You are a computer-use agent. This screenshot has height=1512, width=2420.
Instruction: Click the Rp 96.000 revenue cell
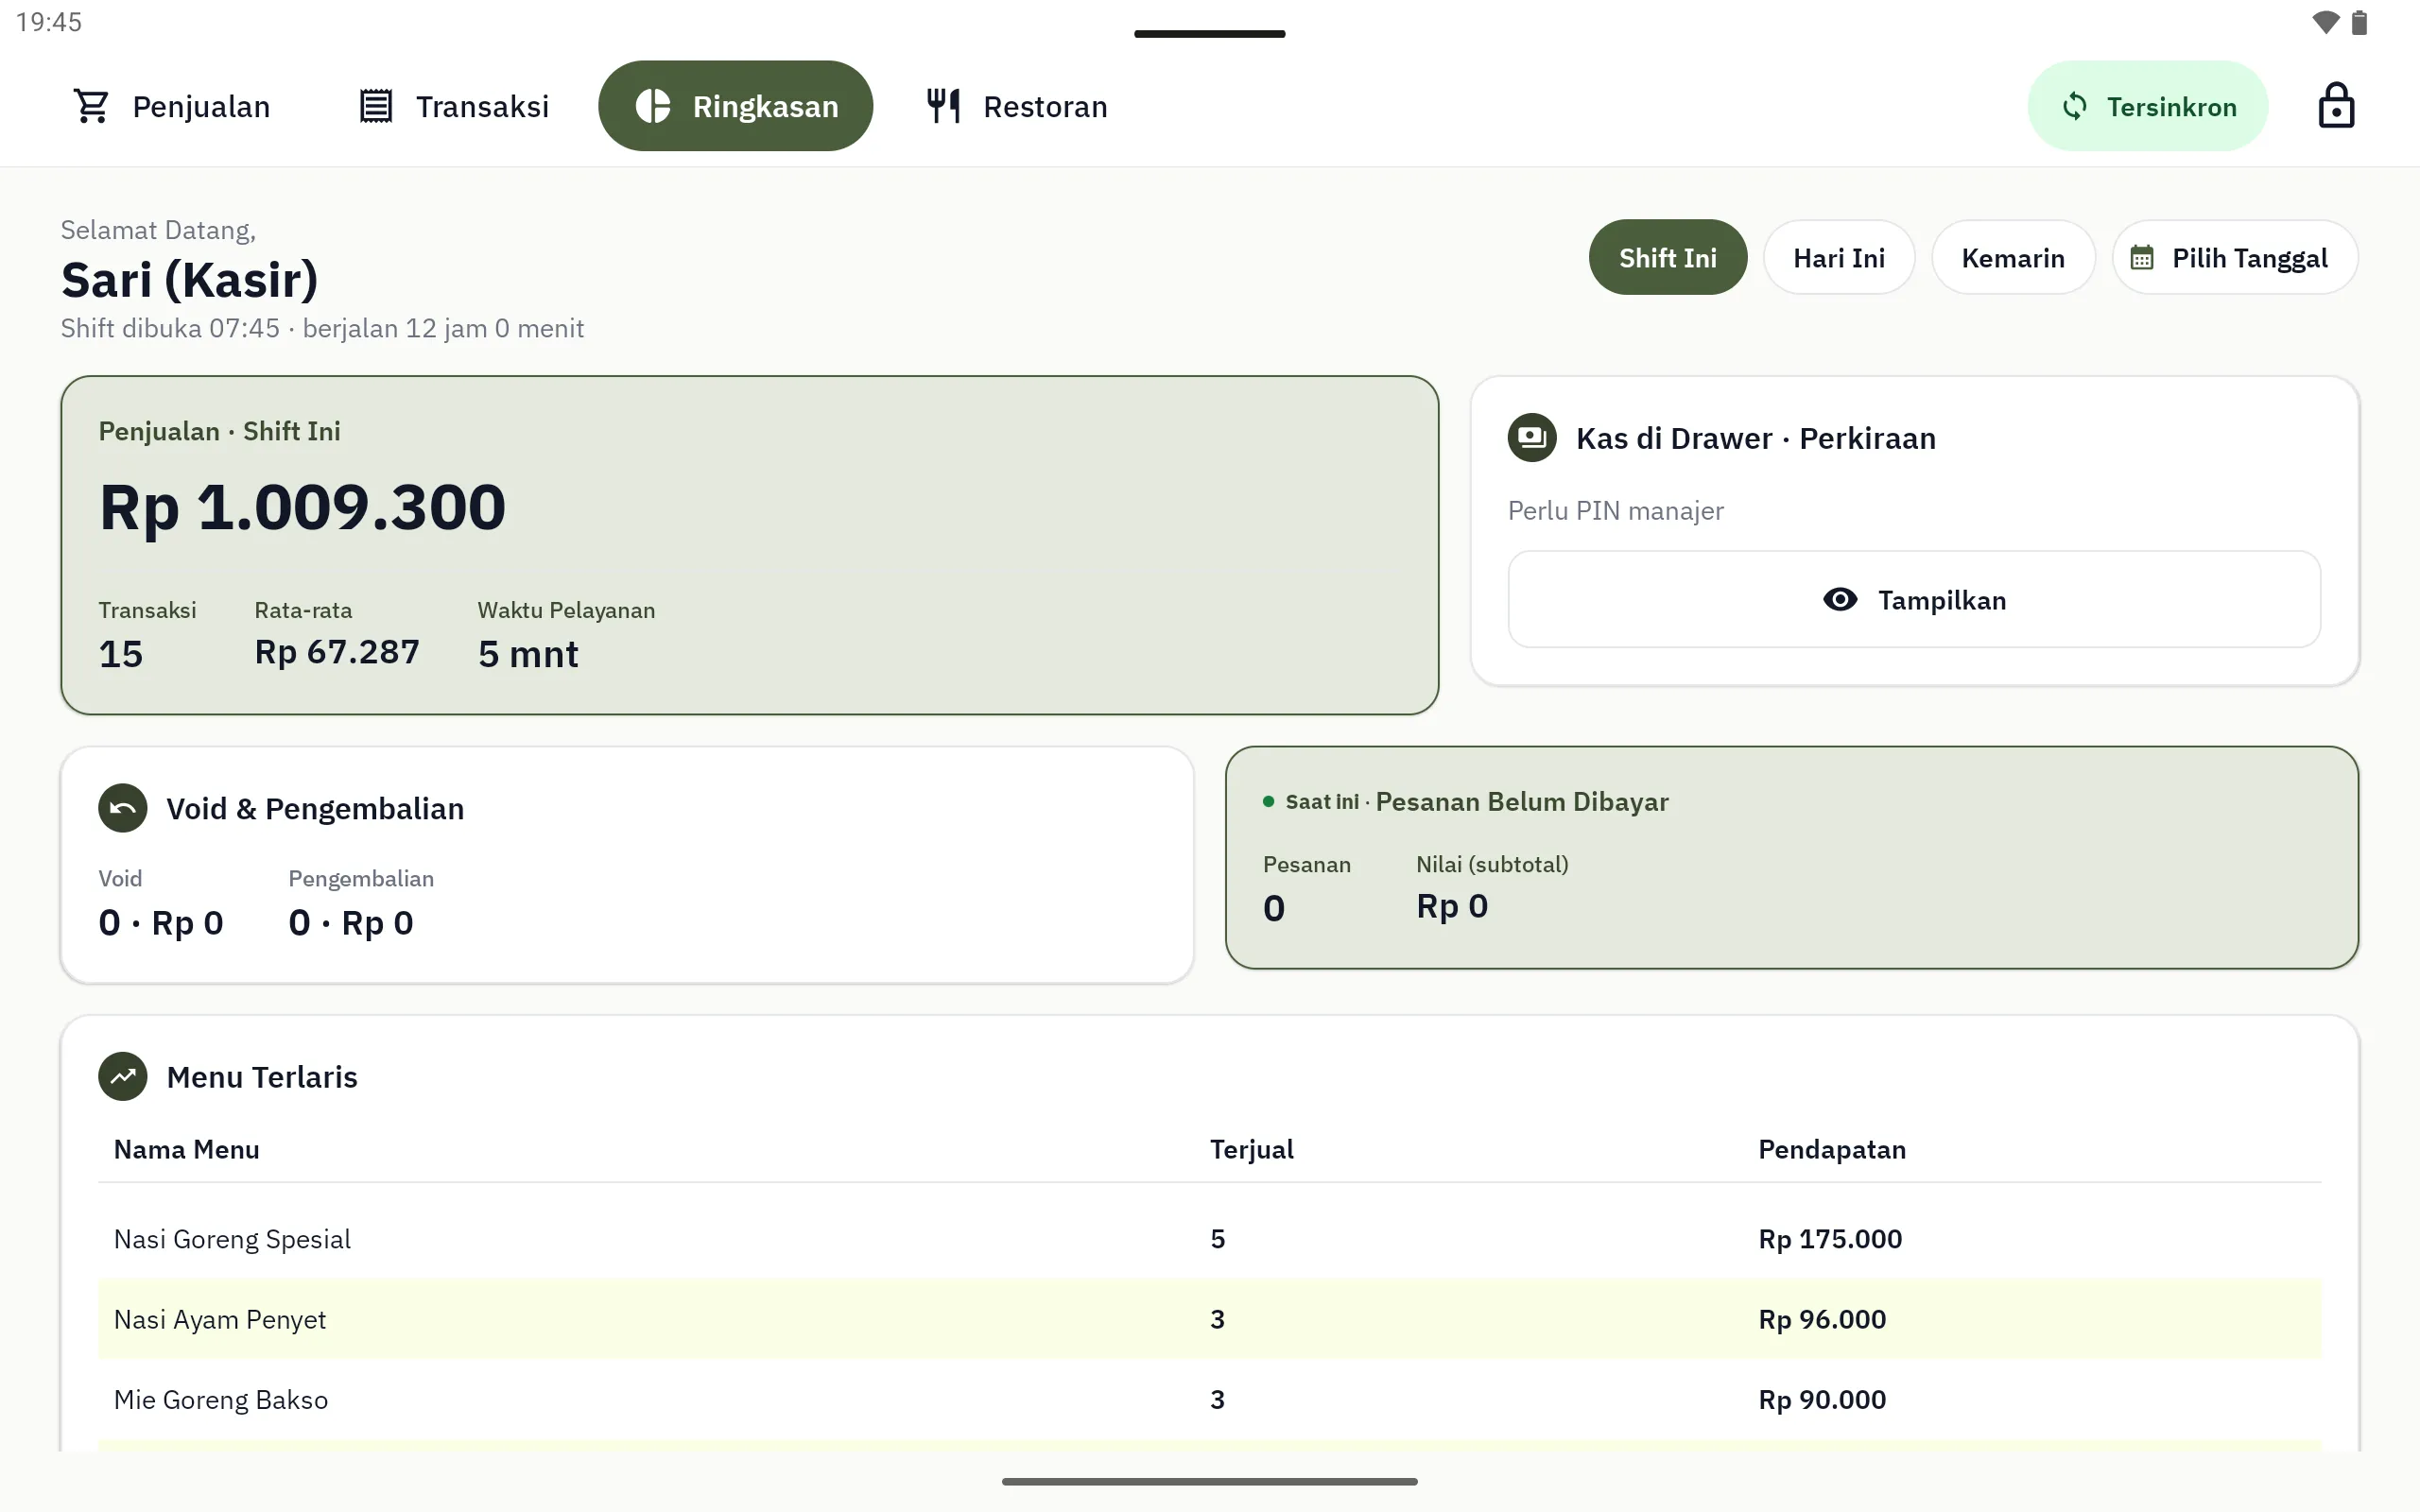click(x=1822, y=1319)
